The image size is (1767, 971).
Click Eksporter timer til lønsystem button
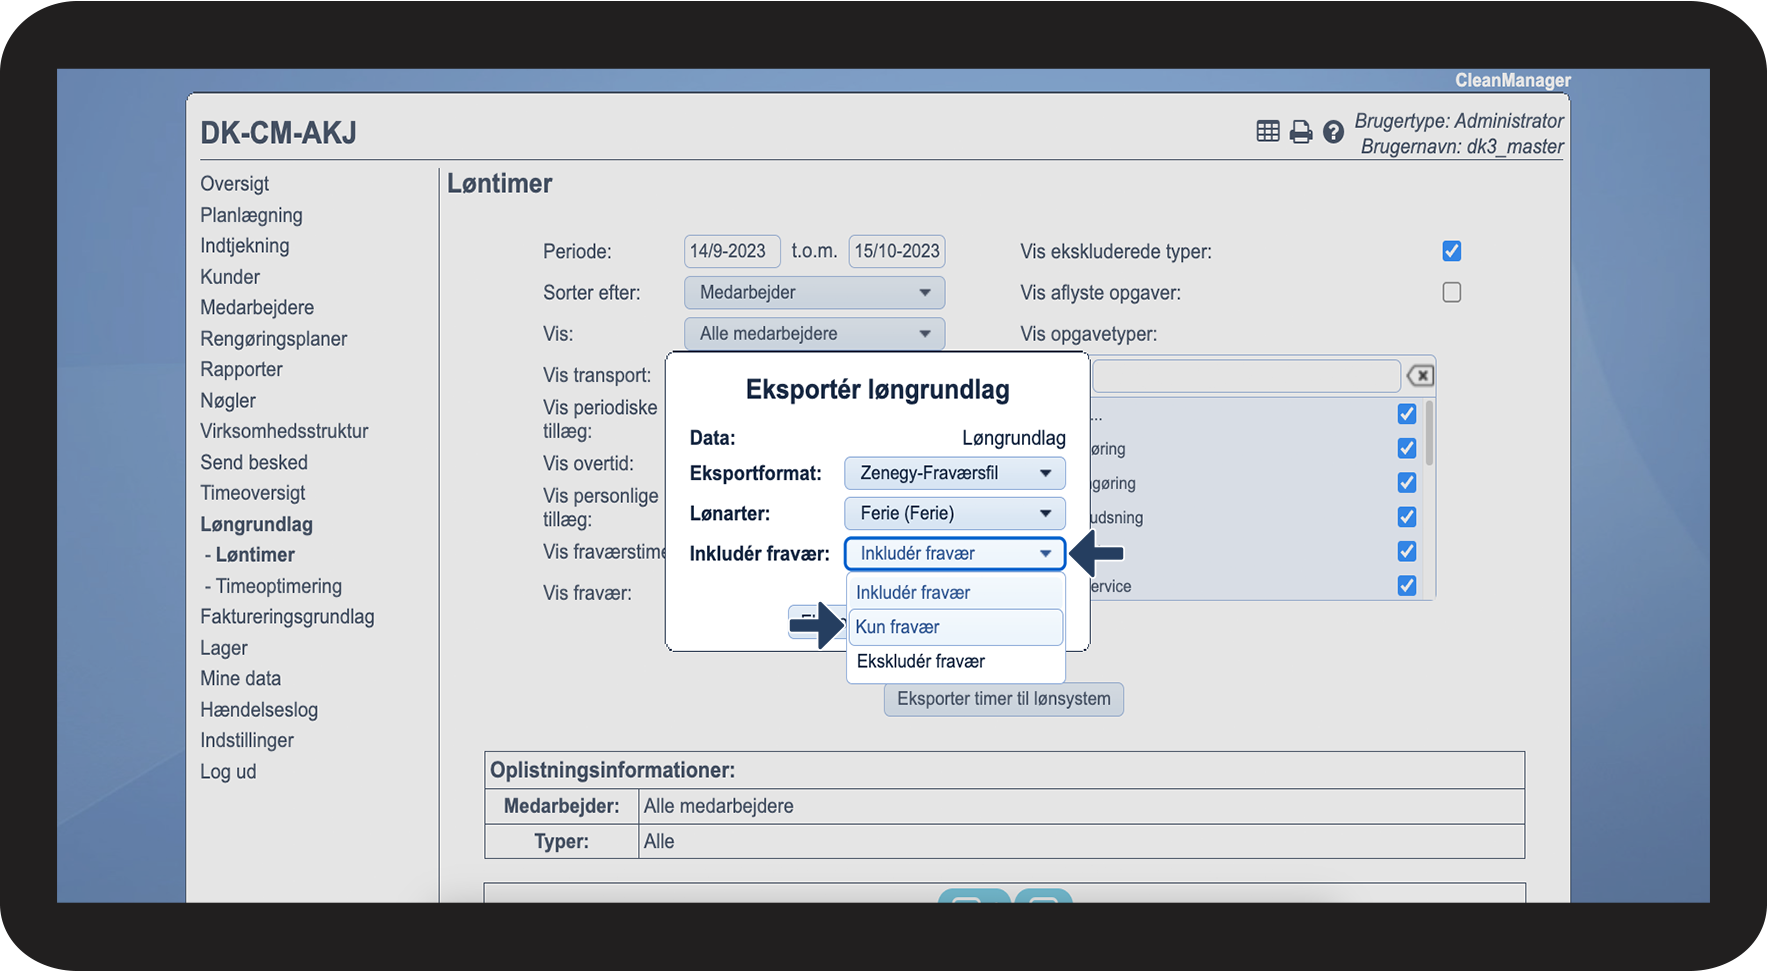point(1004,699)
